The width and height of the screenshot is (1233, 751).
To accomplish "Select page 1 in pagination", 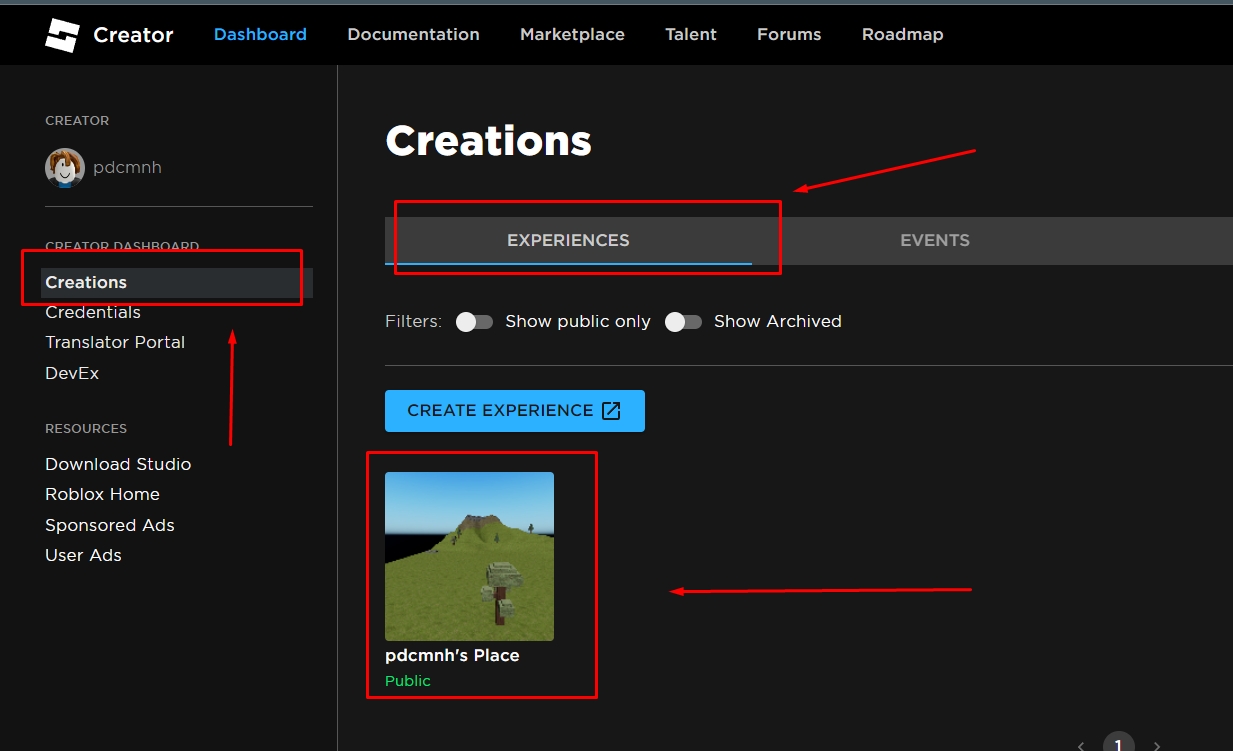I will pos(1118,744).
